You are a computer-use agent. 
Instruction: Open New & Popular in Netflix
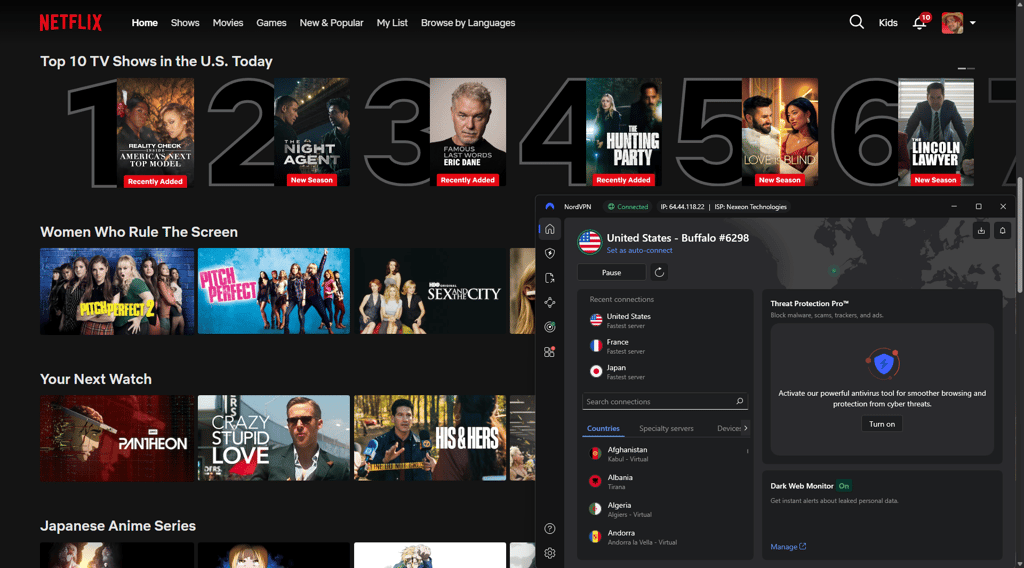(331, 23)
